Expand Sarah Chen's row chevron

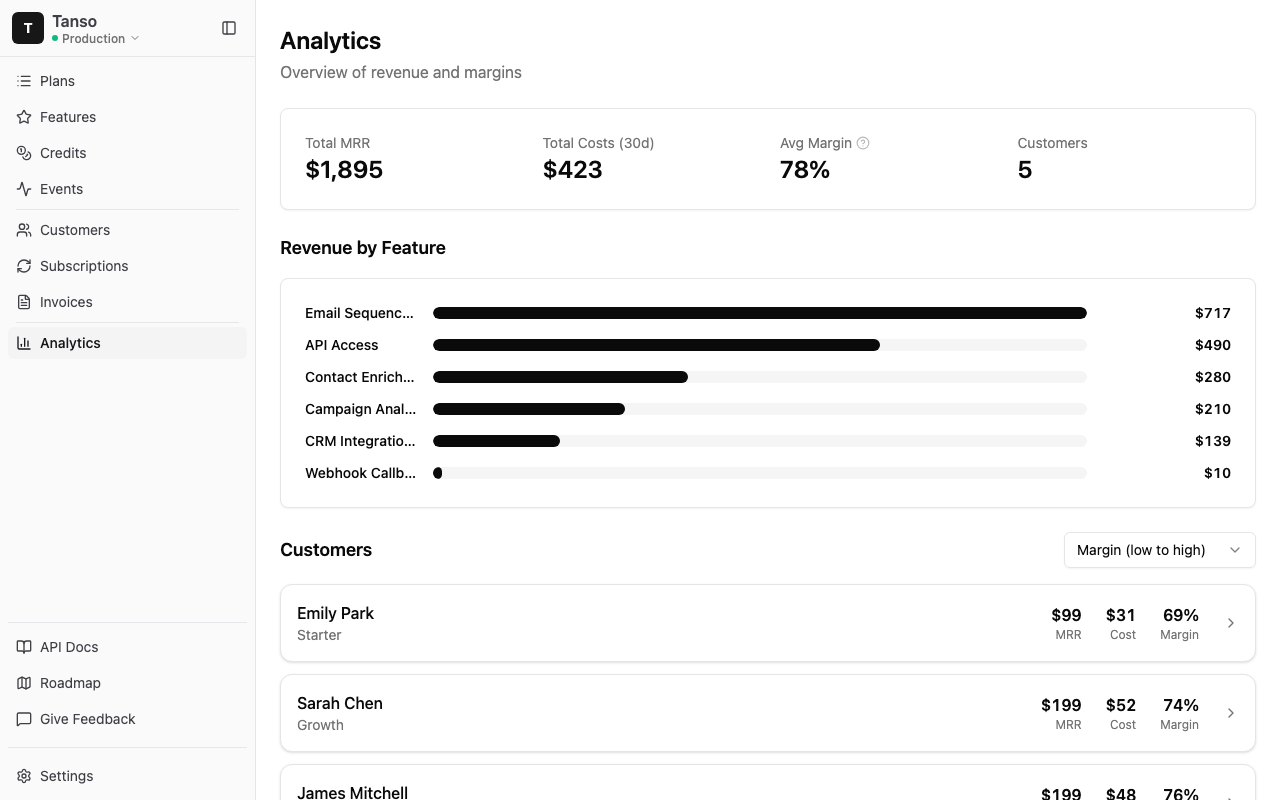(x=1231, y=713)
